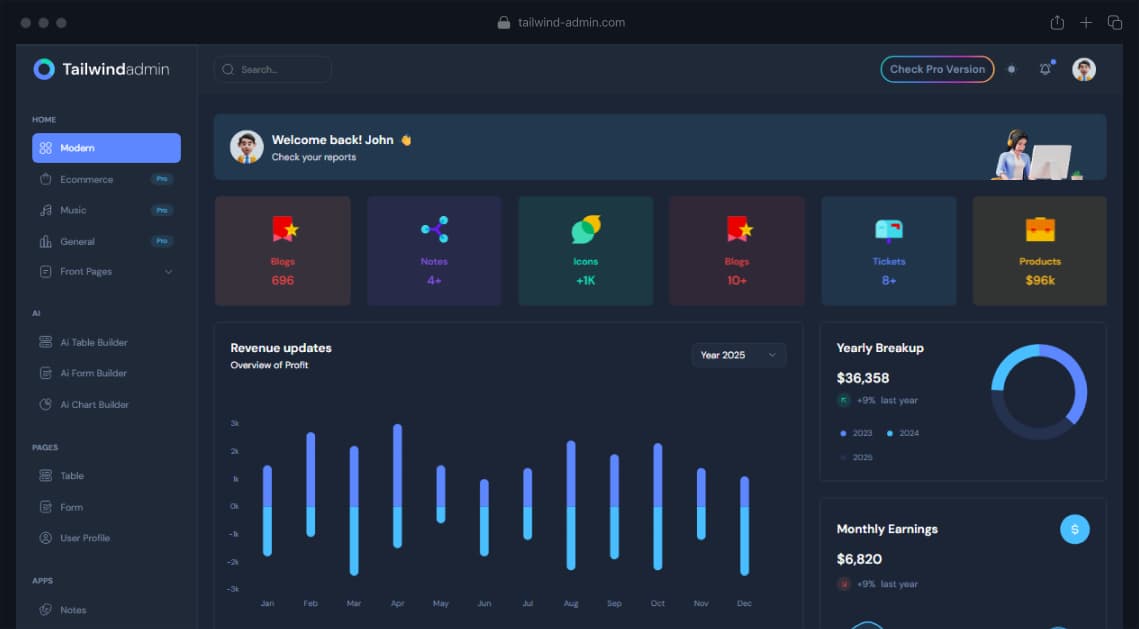1139x629 pixels.
Task: Click the notification bell icon
Action: pyautogui.click(x=1045, y=69)
